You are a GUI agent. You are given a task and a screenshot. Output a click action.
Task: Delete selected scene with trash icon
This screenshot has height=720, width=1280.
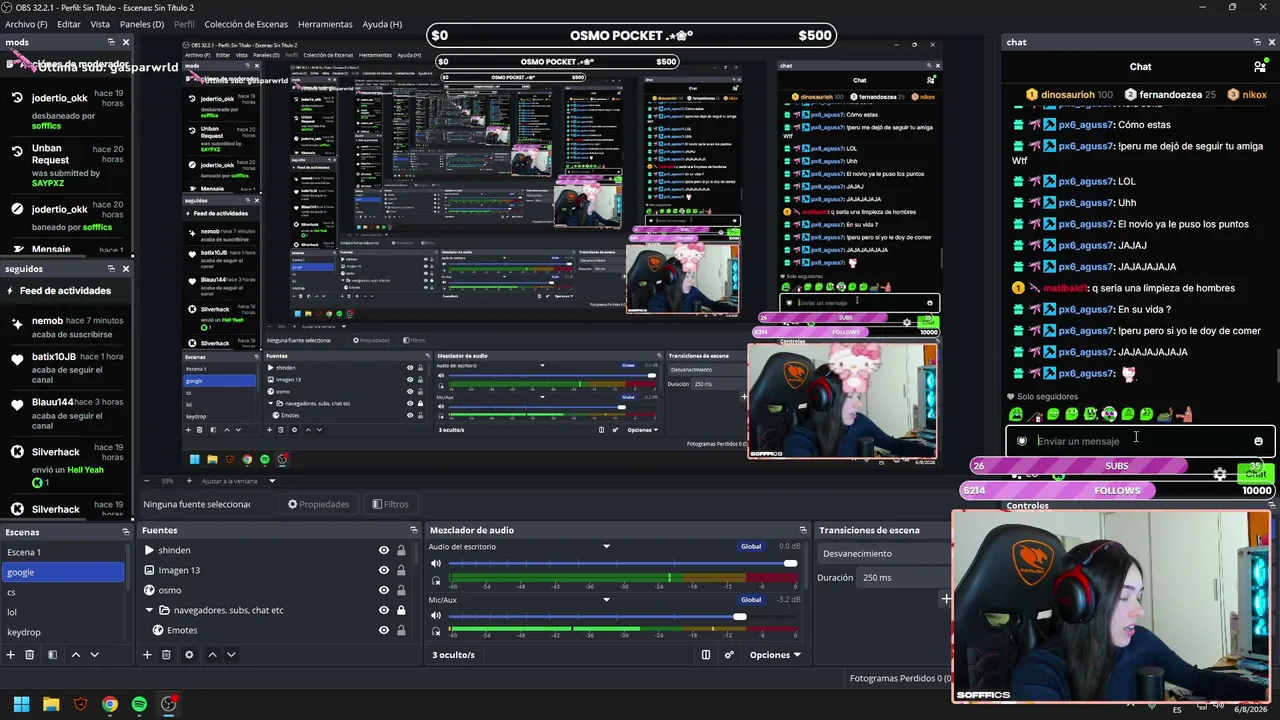30,655
